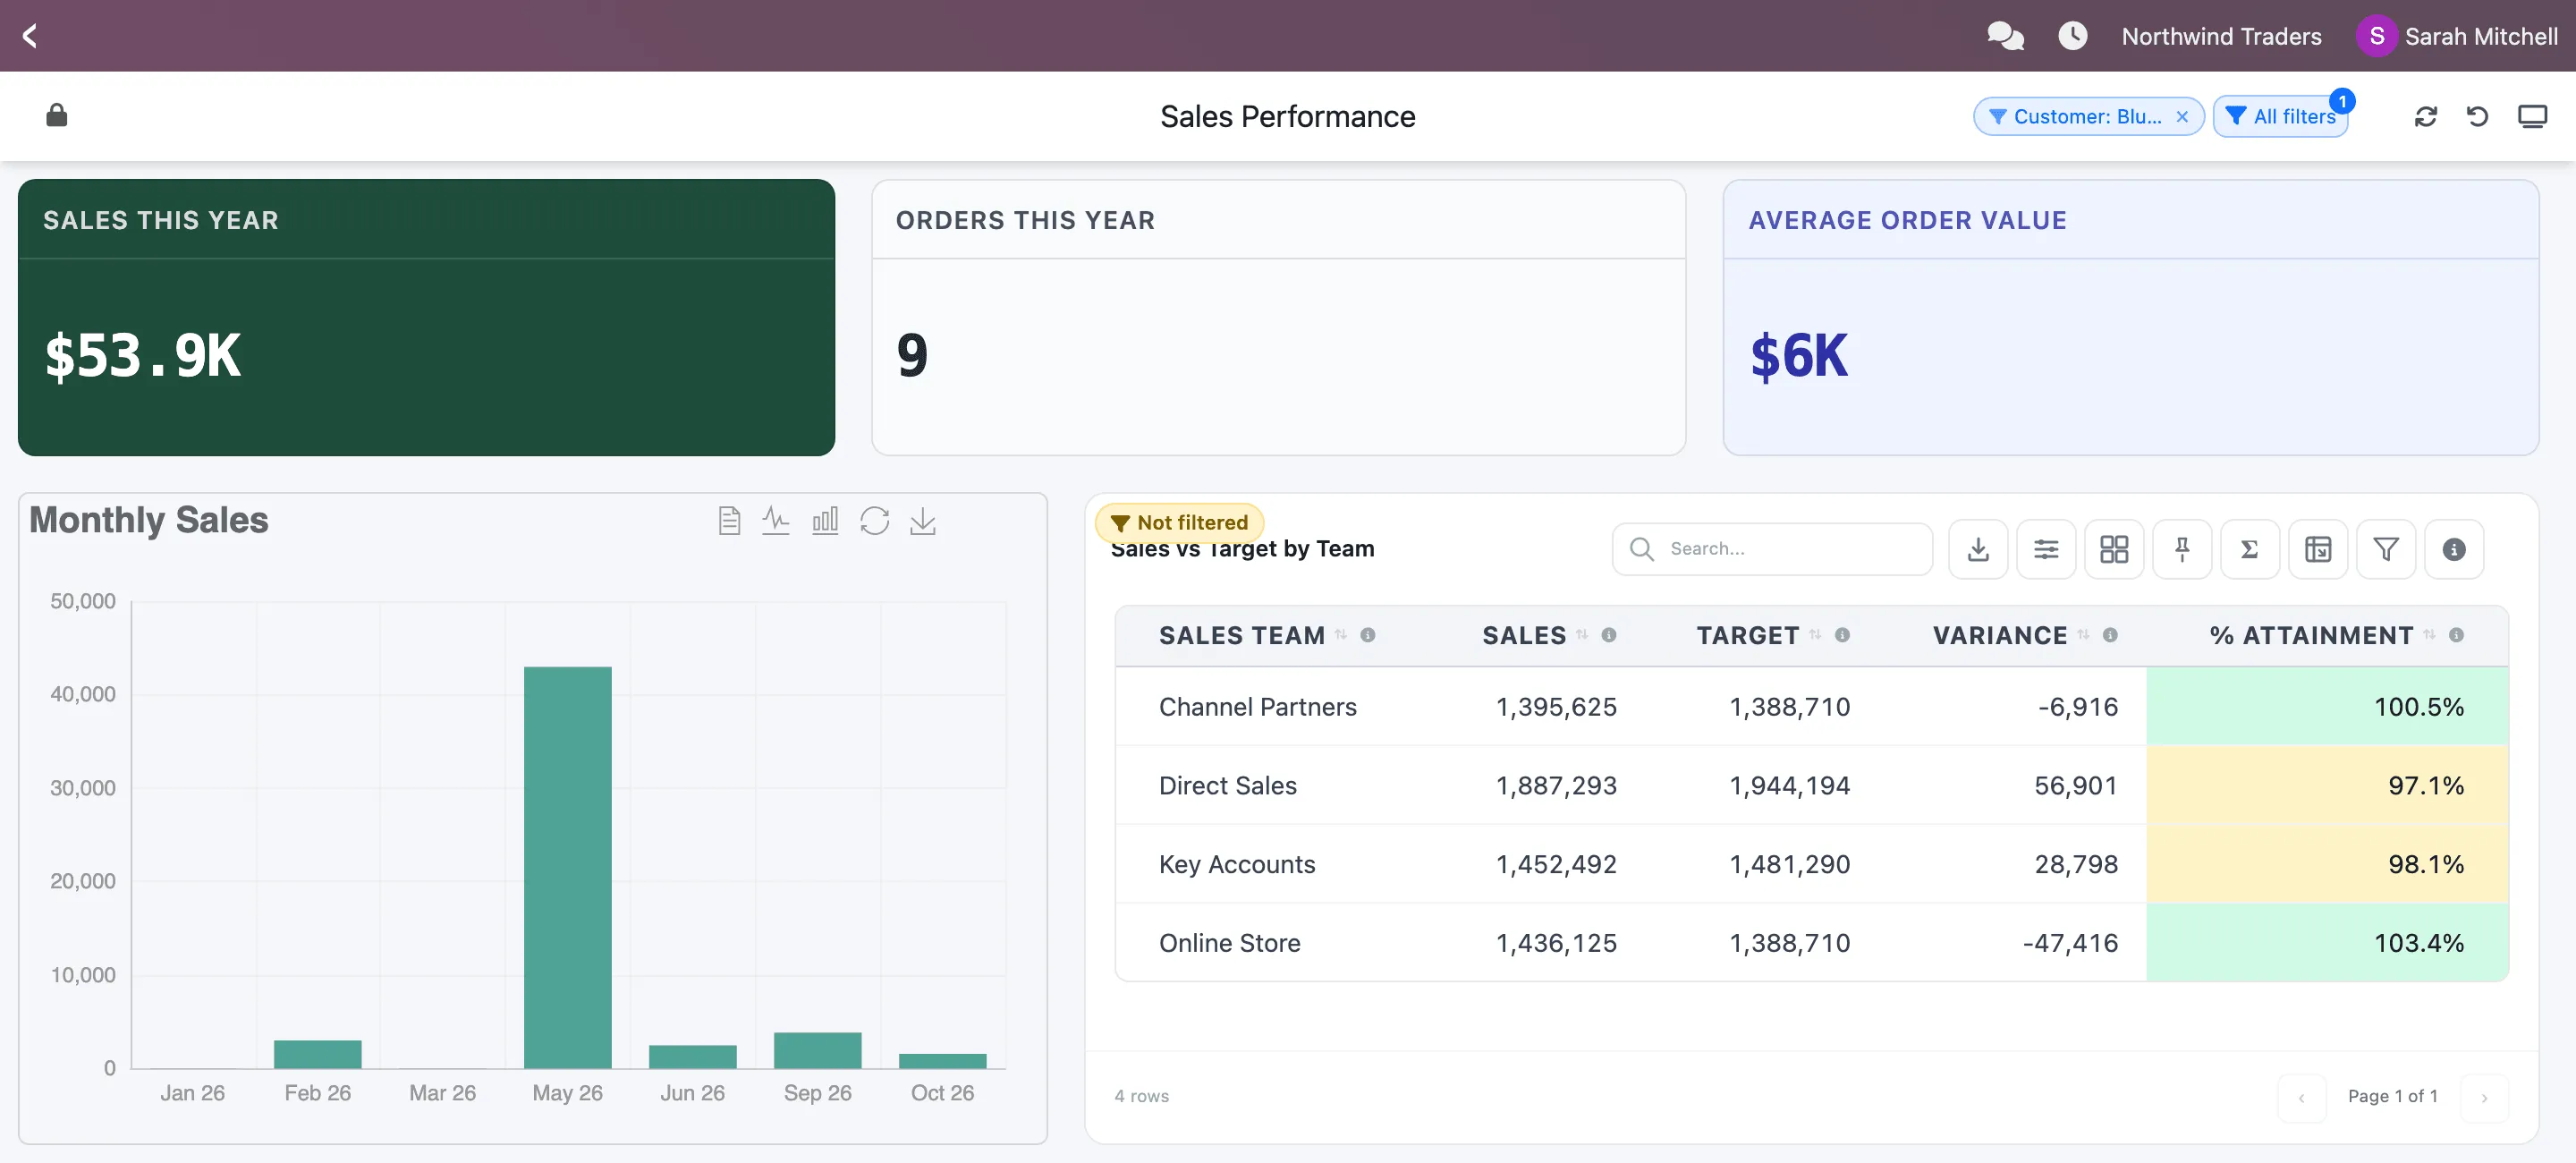Toggle the sigma totals button
This screenshot has width=2576, height=1163.
(x=2249, y=549)
